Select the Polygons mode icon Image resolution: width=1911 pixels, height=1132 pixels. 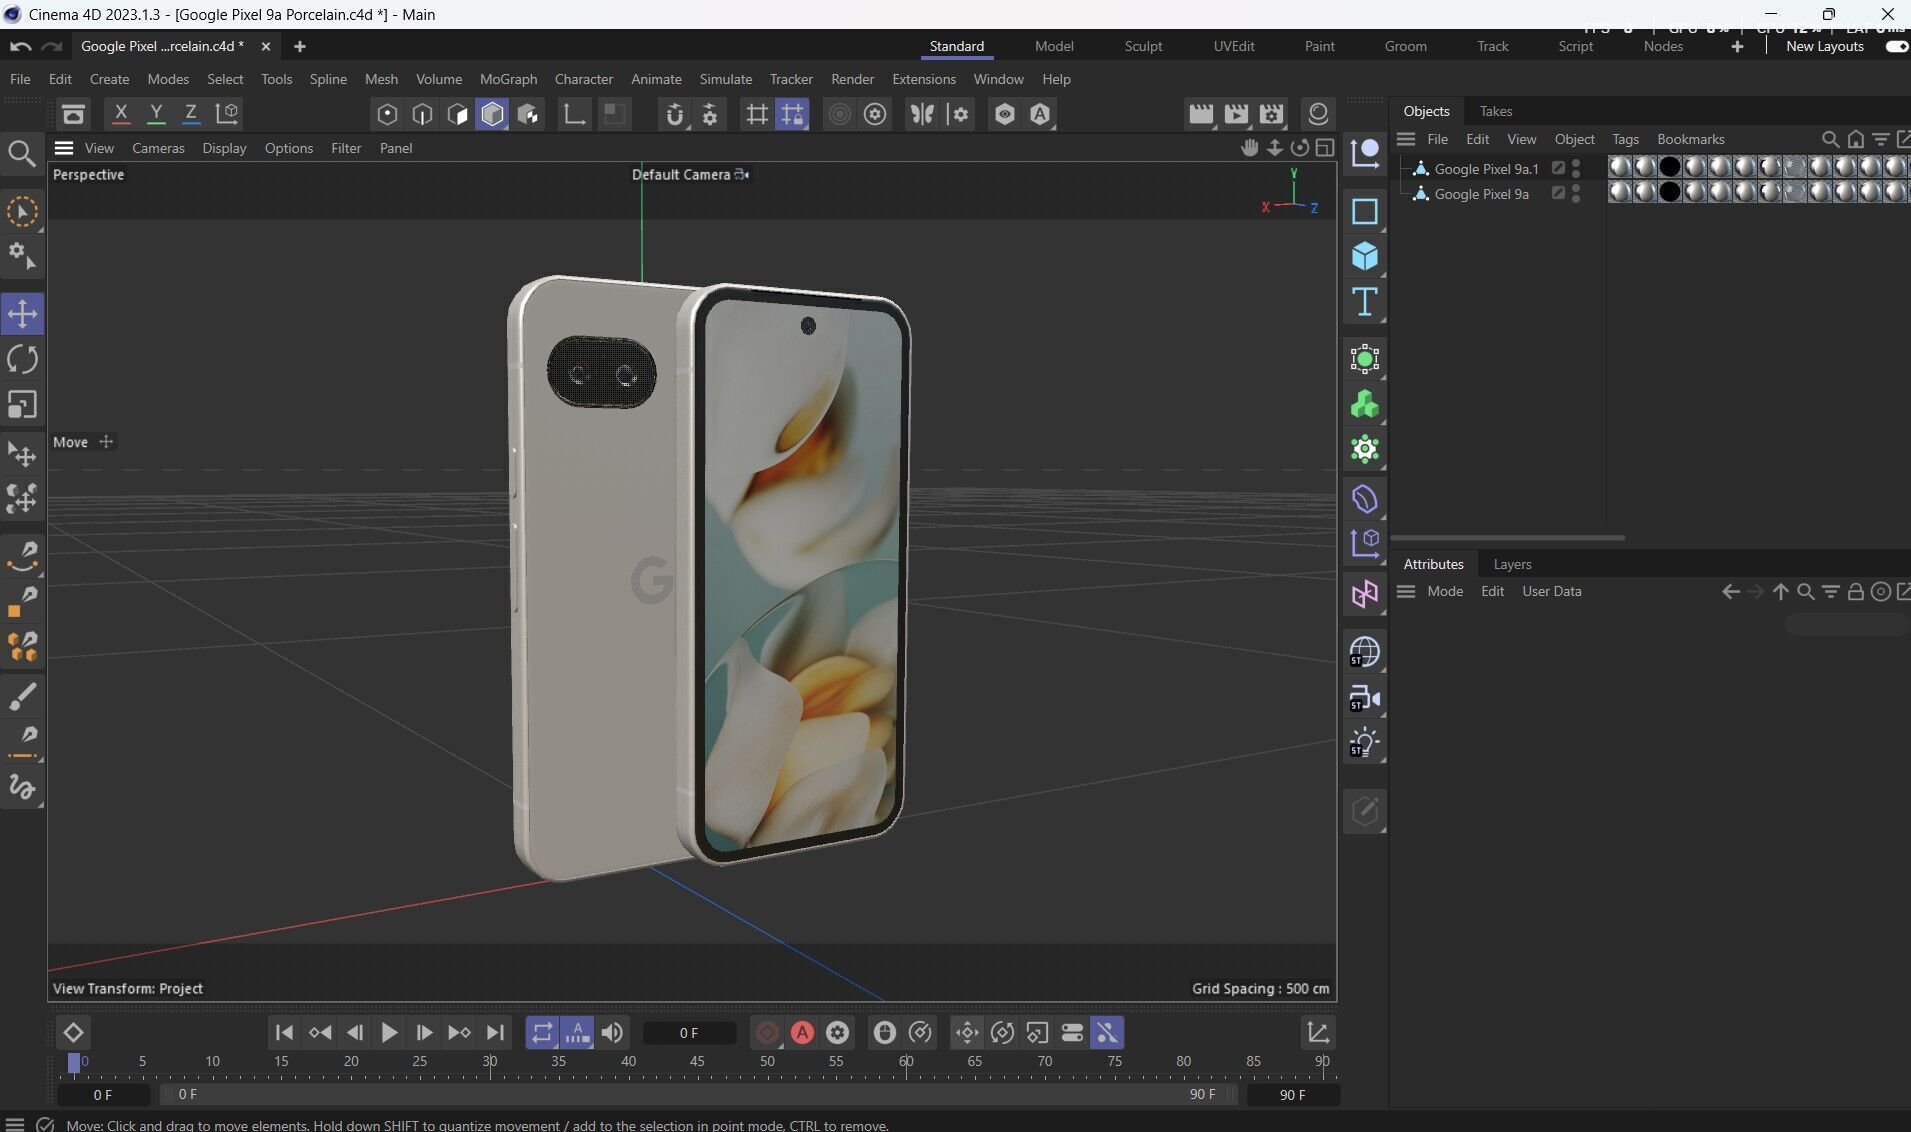(457, 114)
